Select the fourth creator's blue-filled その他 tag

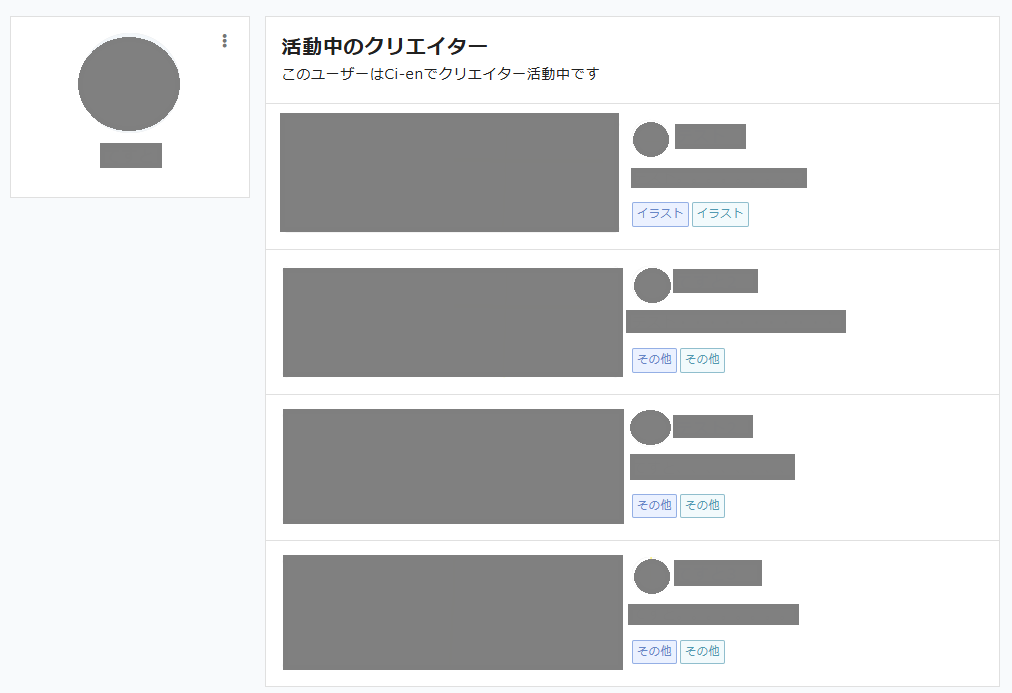[x=654, y=652]
